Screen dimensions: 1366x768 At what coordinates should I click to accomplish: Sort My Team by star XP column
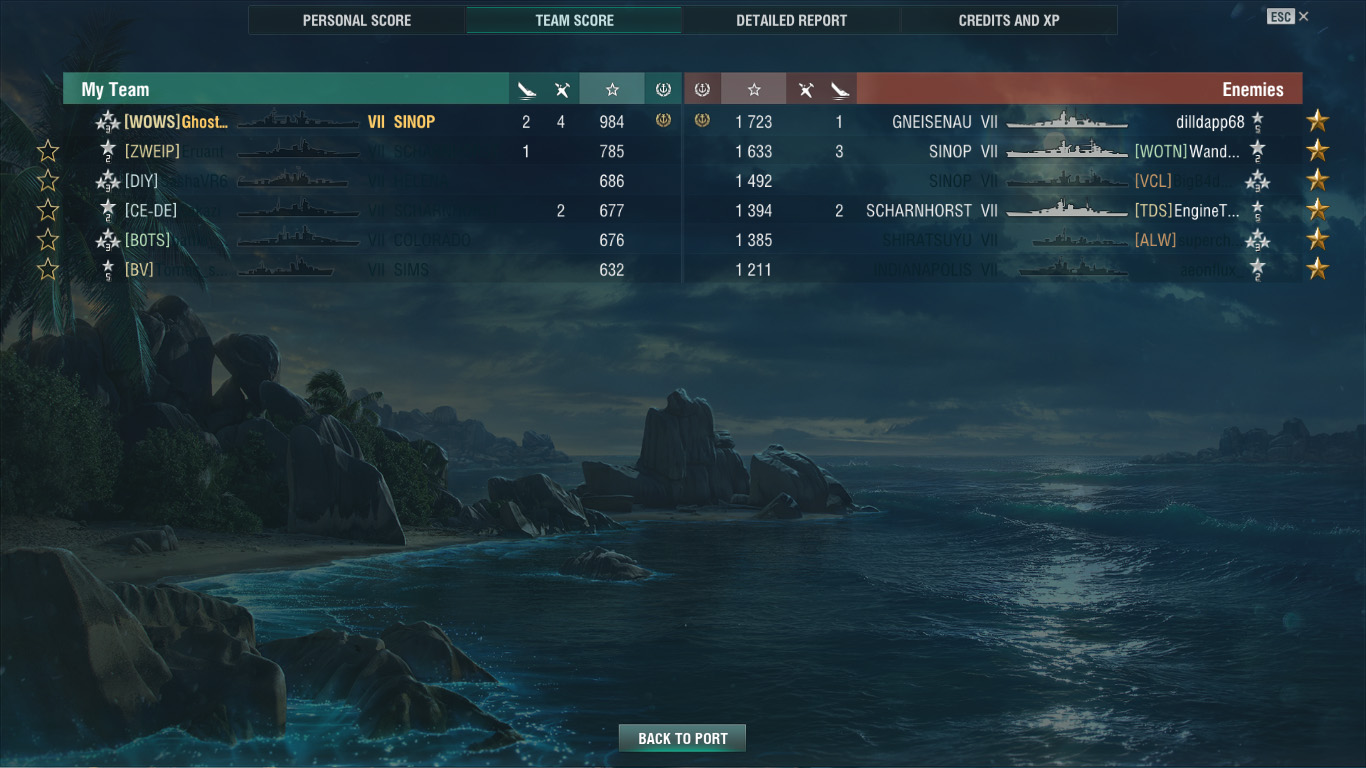[x=612, y=90]
